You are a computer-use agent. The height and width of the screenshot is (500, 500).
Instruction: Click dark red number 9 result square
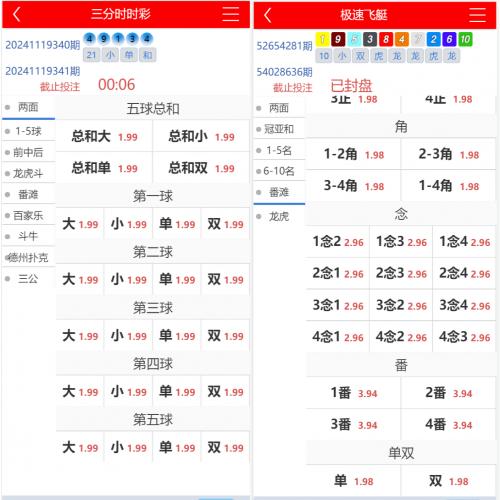click(x=338, y=39)
